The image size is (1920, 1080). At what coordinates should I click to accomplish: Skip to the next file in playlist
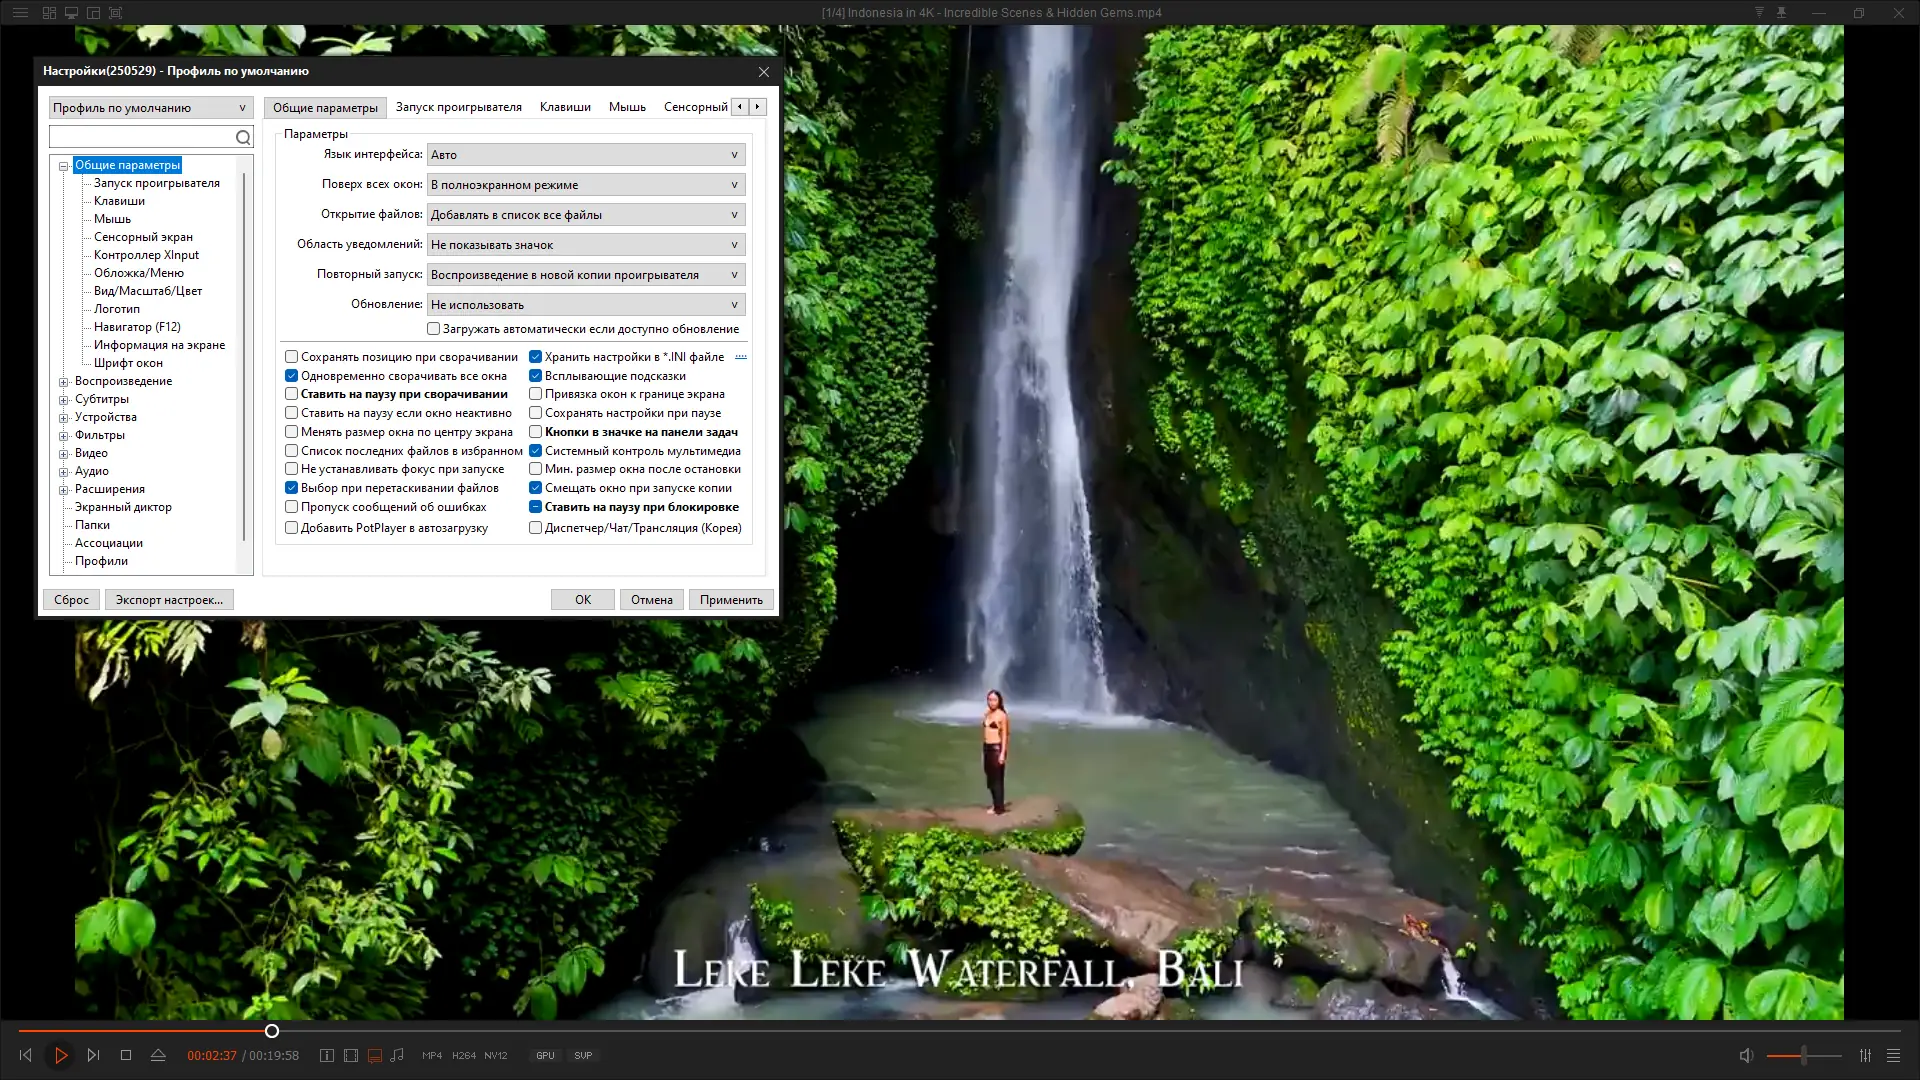tap(93, 1055)
